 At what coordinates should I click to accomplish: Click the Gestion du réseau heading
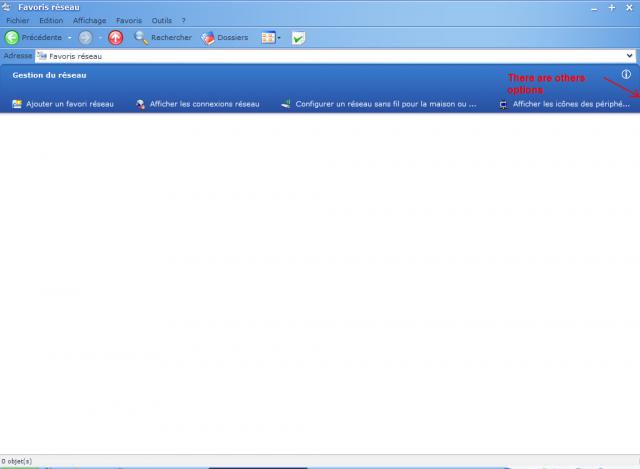(49, 75)
